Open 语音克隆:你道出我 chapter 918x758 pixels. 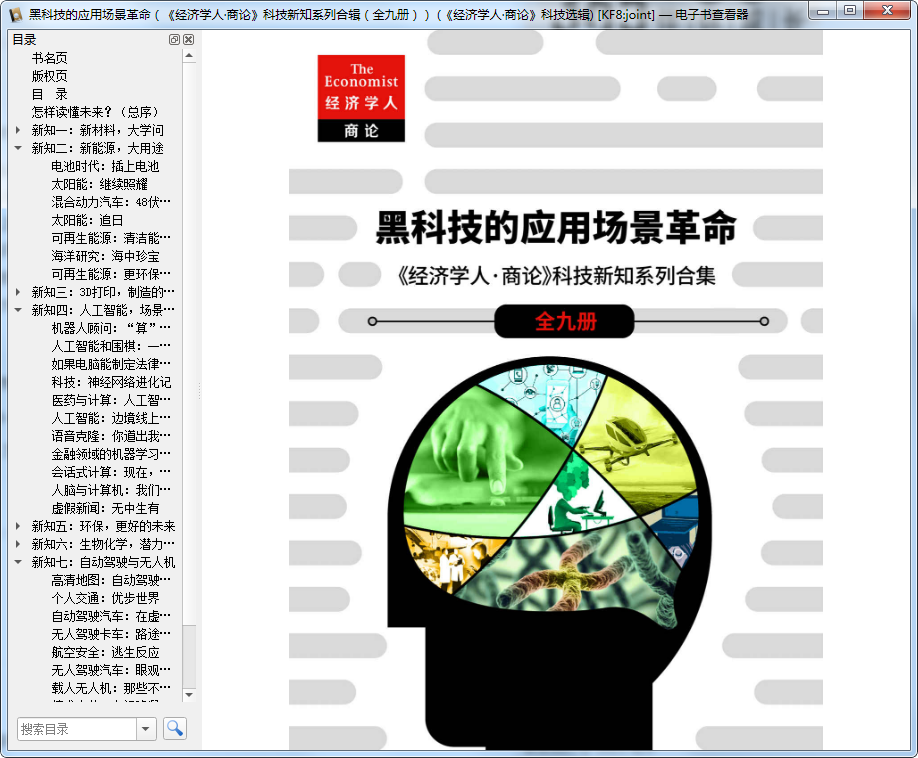coord(111,436)
